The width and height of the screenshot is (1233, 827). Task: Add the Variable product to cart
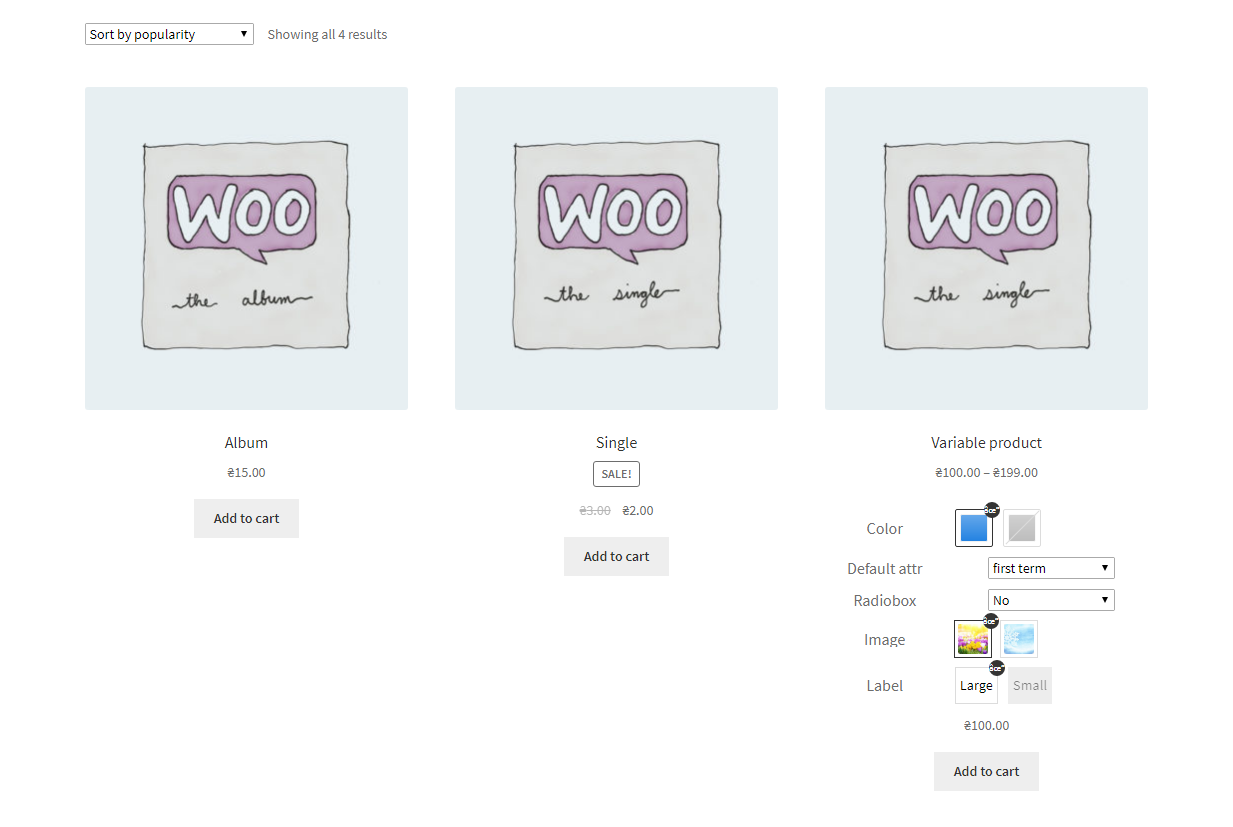pos(986,771)
